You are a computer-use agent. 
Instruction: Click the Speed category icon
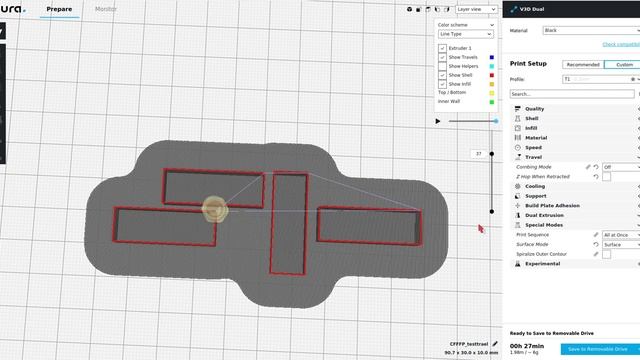point(518,147)
